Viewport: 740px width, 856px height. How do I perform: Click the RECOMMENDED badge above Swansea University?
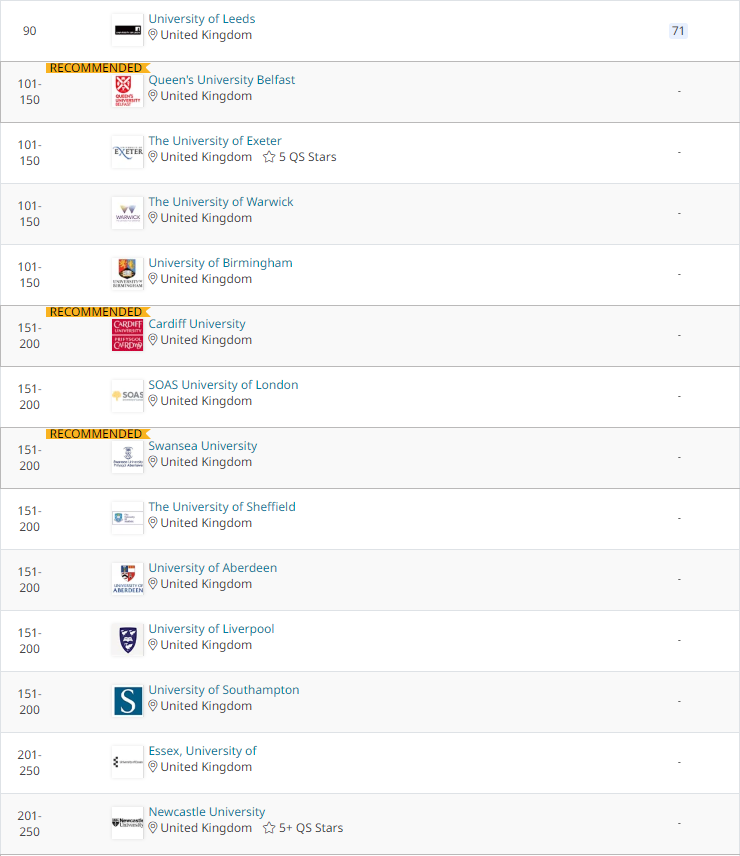(x=96, y=434)
